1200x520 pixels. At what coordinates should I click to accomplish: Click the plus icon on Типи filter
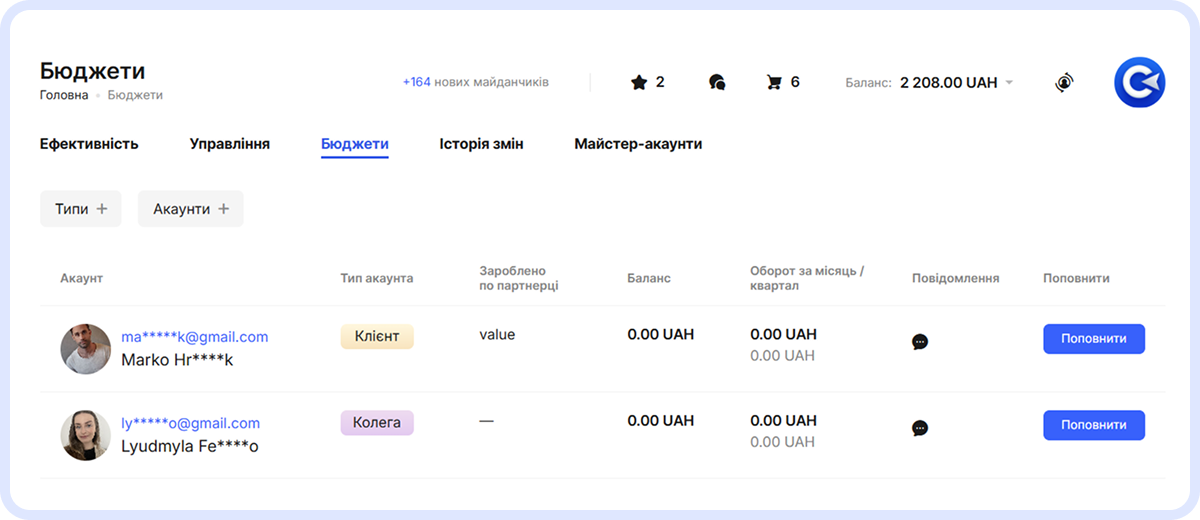point(102,209)
